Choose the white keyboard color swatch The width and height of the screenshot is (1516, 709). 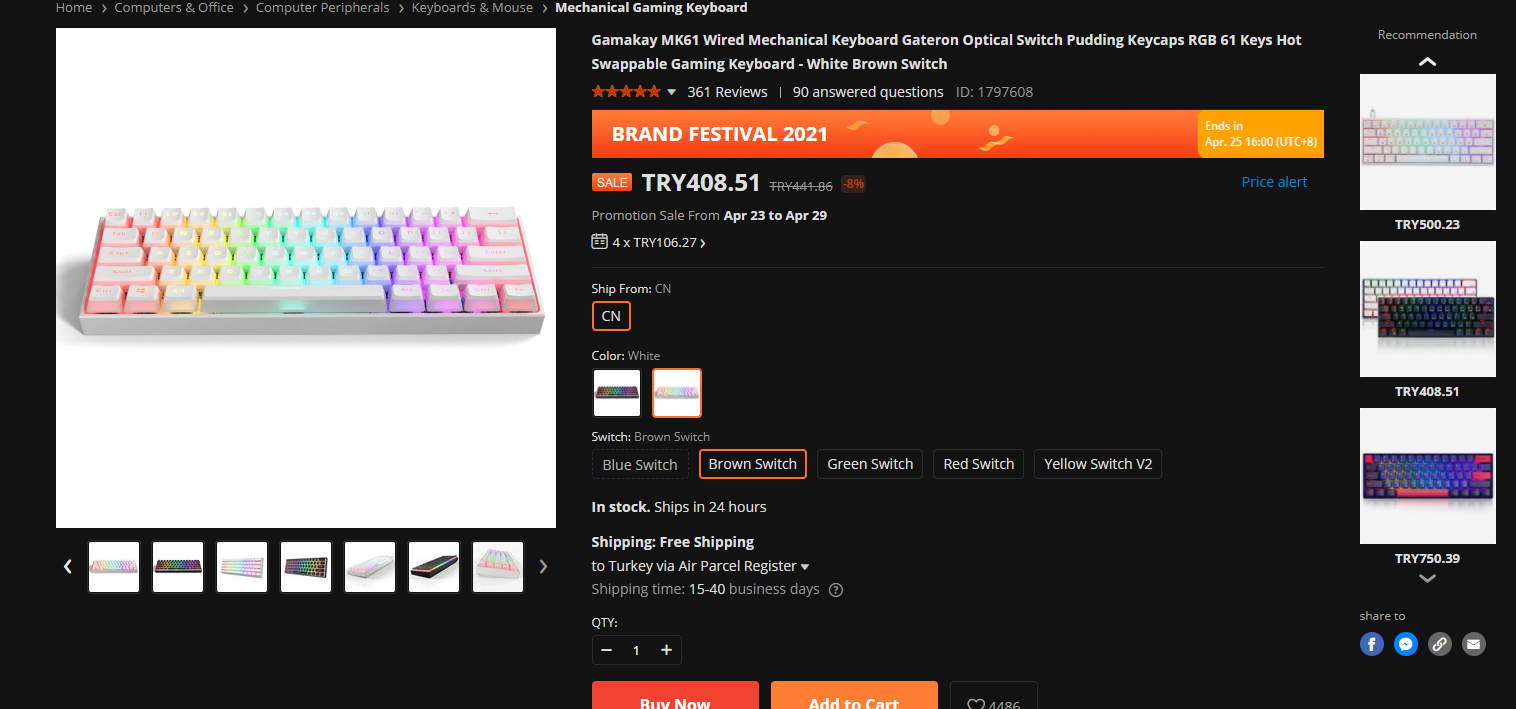pos(677,393)
